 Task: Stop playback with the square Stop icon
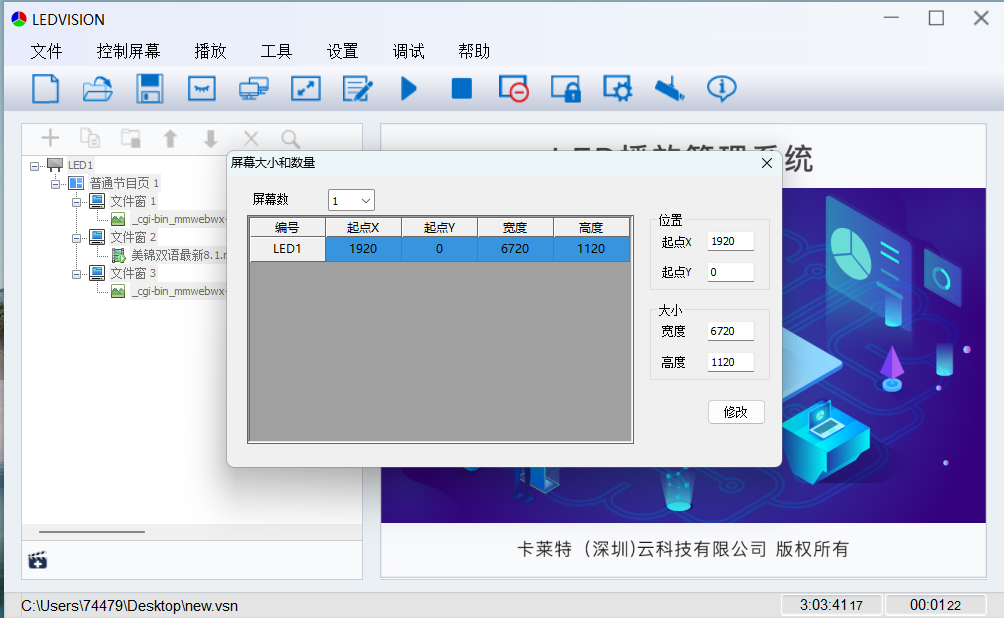click(x=461, y=89)
